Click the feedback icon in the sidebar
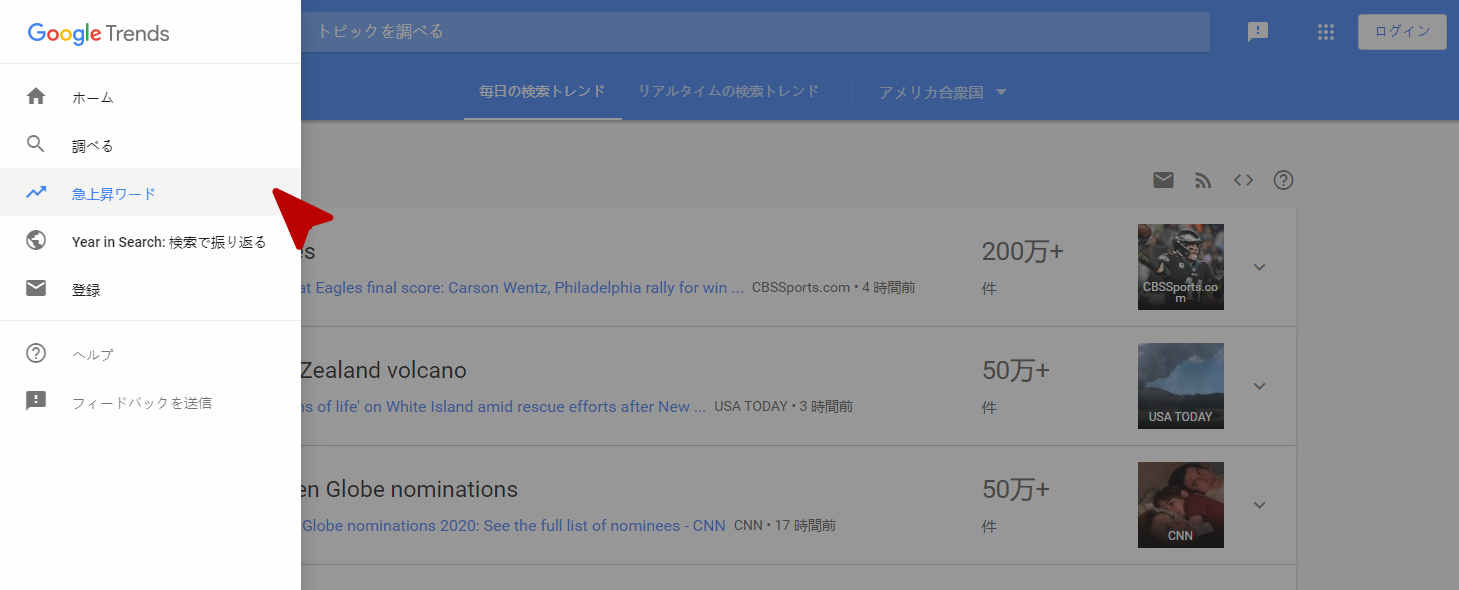Screen dimensions: 1459x590 click(36, 401)
